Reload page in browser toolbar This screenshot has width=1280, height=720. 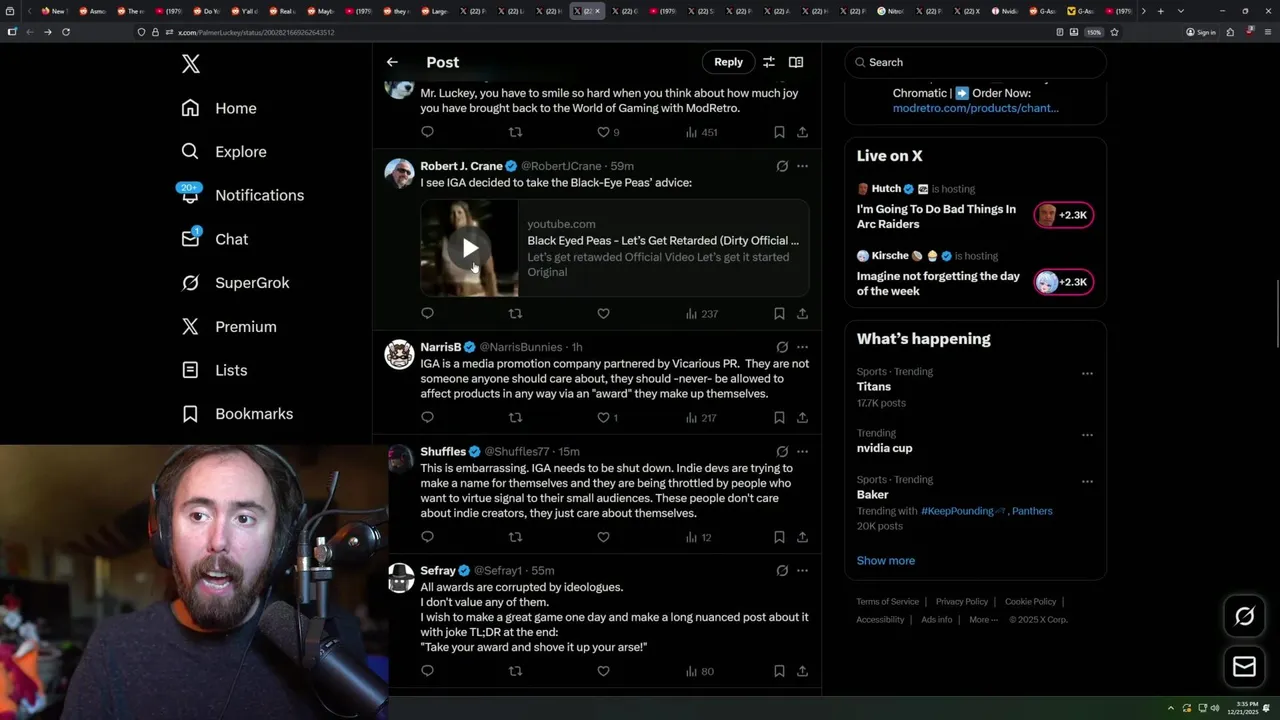(66, 32)
